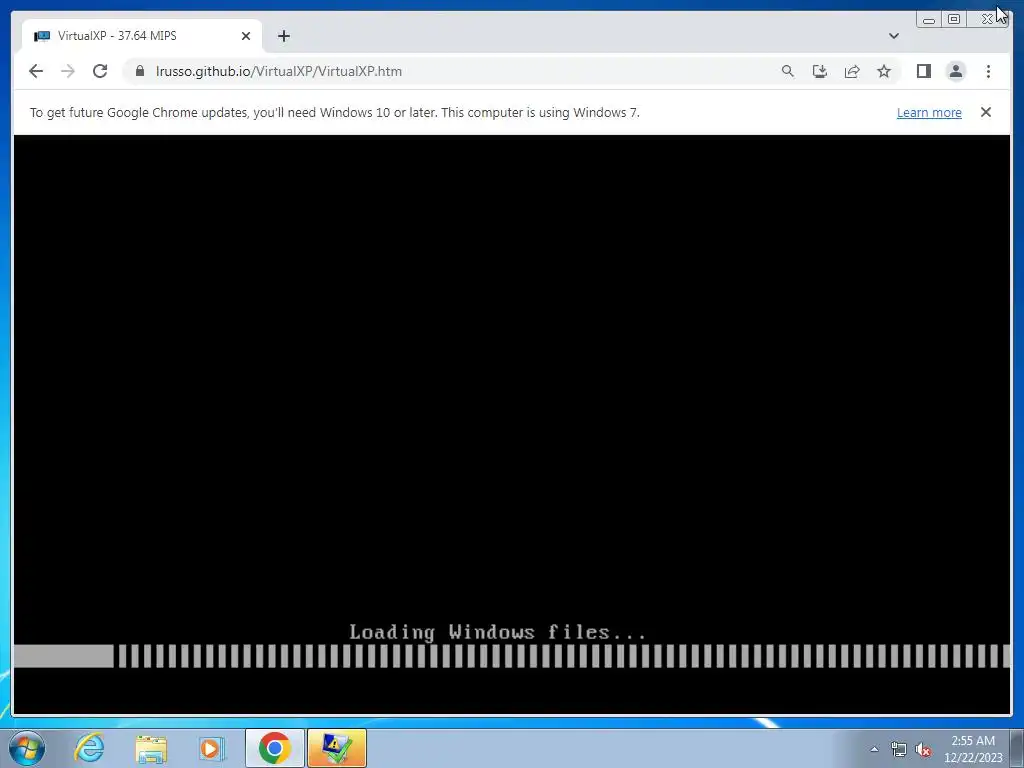Minimize the Chrome window
The image size is (1024, 768).
[929, 20]
